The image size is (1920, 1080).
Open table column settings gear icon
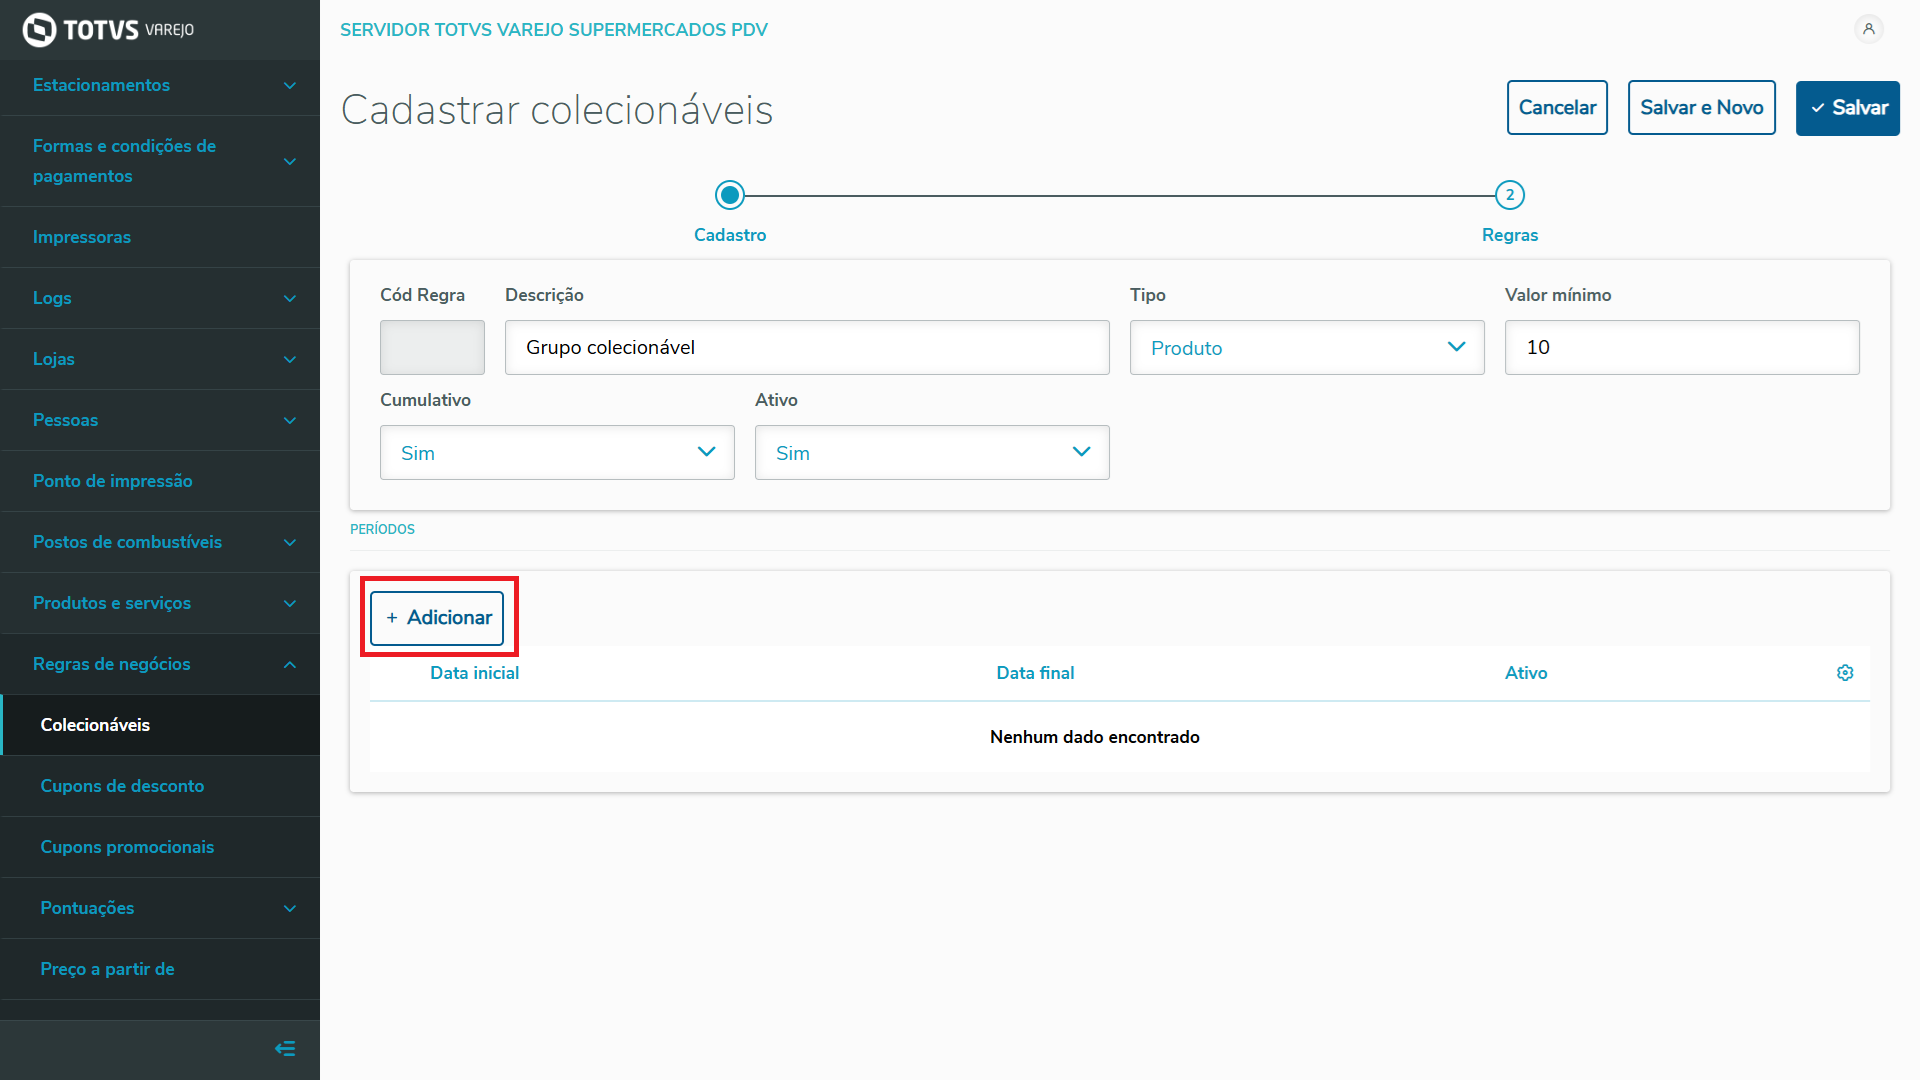click(x=1845, y=673)
